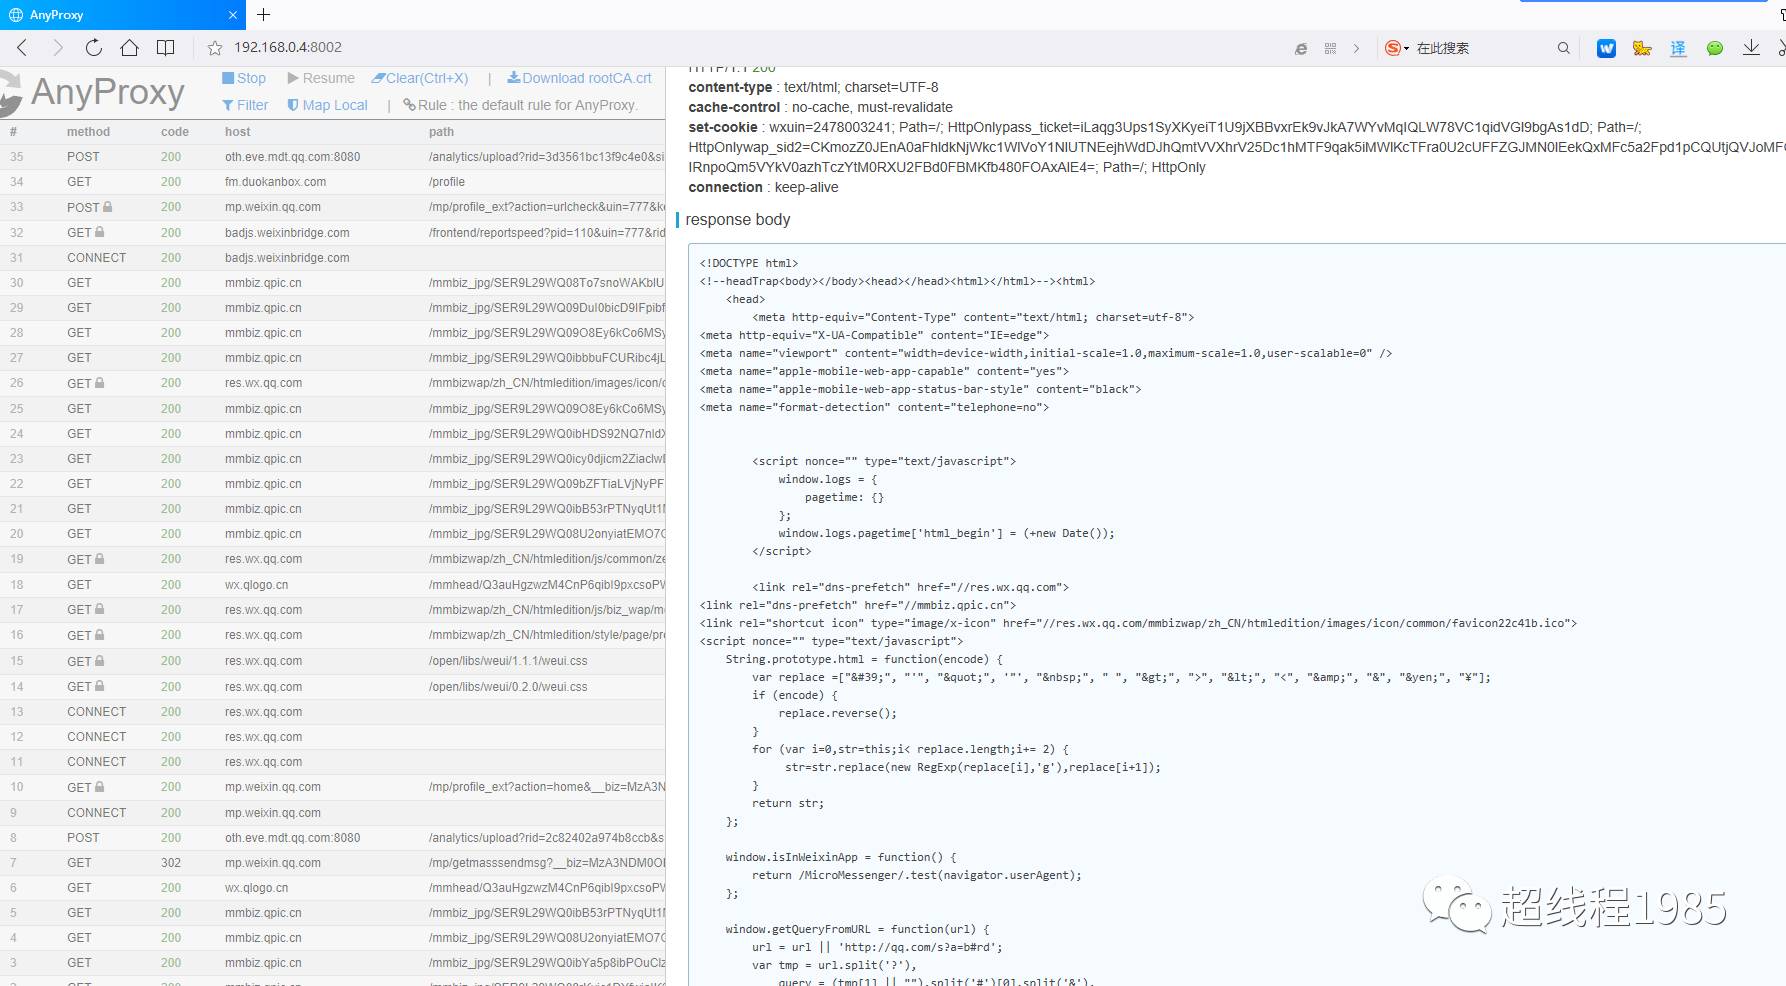Screen dimensions: 1786x986
Task: Click the lock icon on row 26 GET
Action: click(x=100, y=383)
